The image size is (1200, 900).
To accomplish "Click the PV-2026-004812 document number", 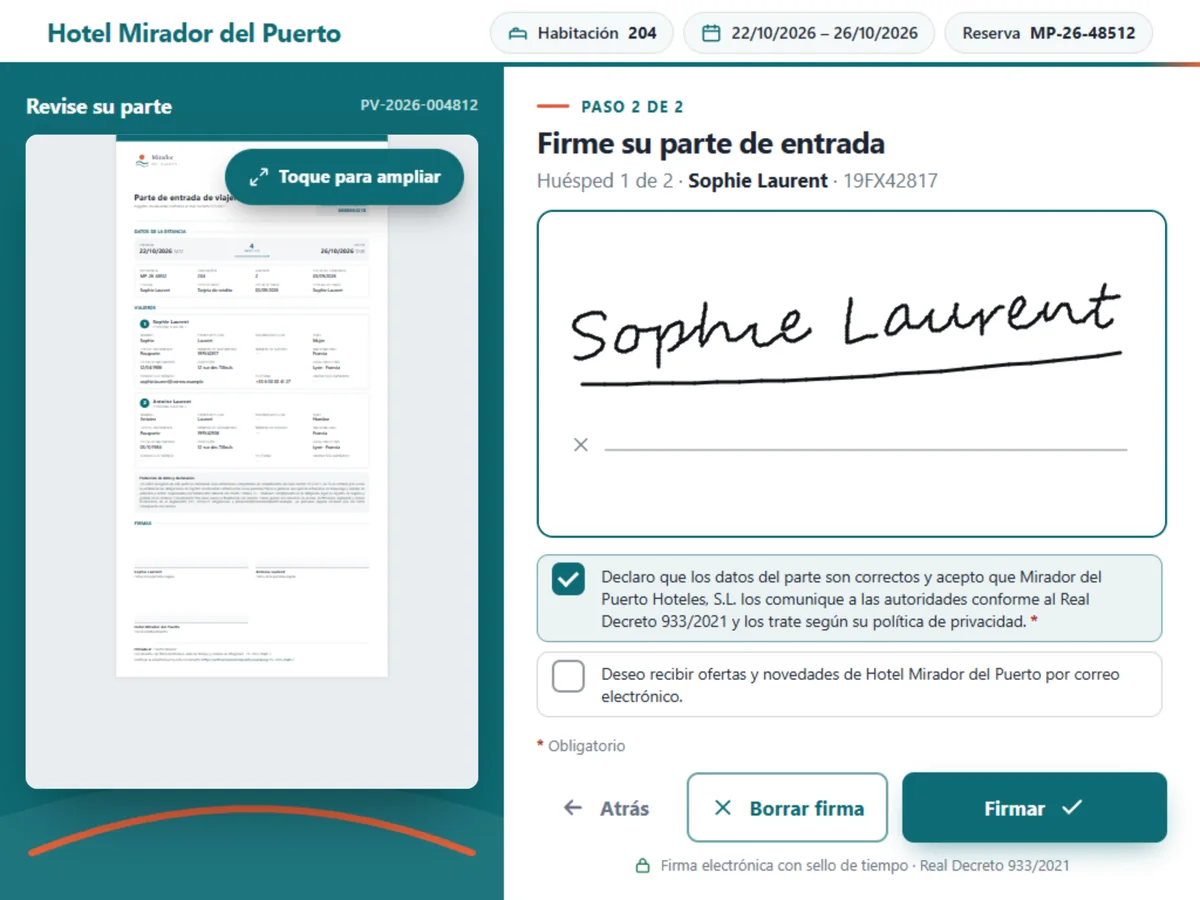I will click(x=419, y=105).
